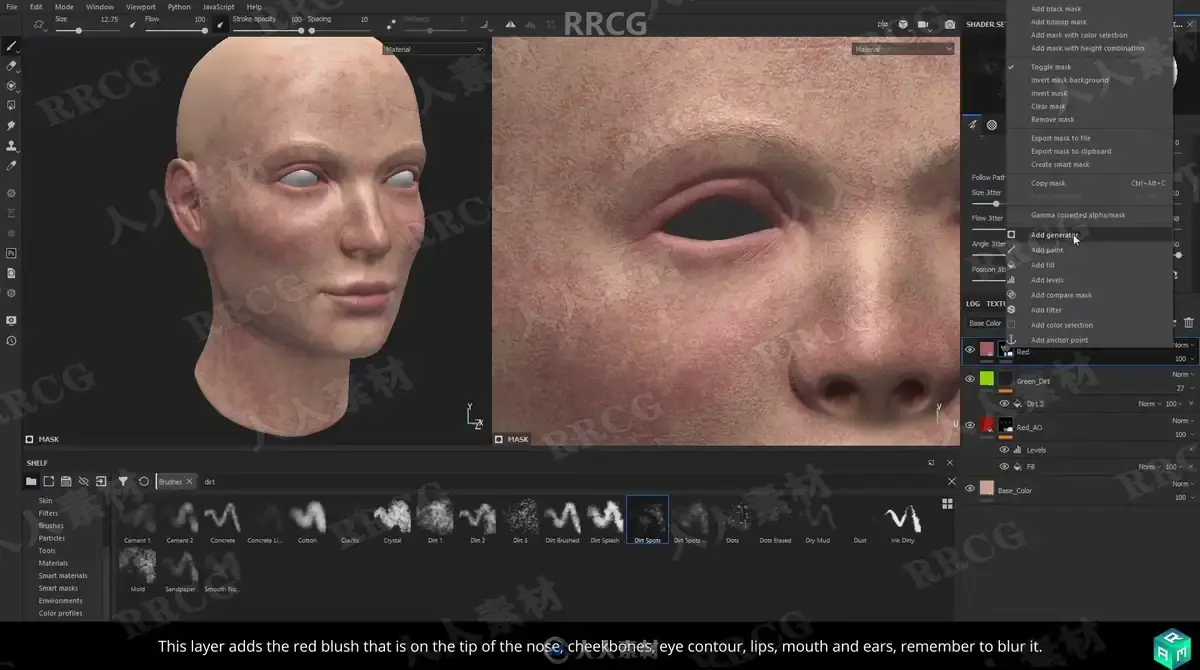Hide the Levels effect
Viewport: 1200px width, 670px height.
pos(1004,450)
